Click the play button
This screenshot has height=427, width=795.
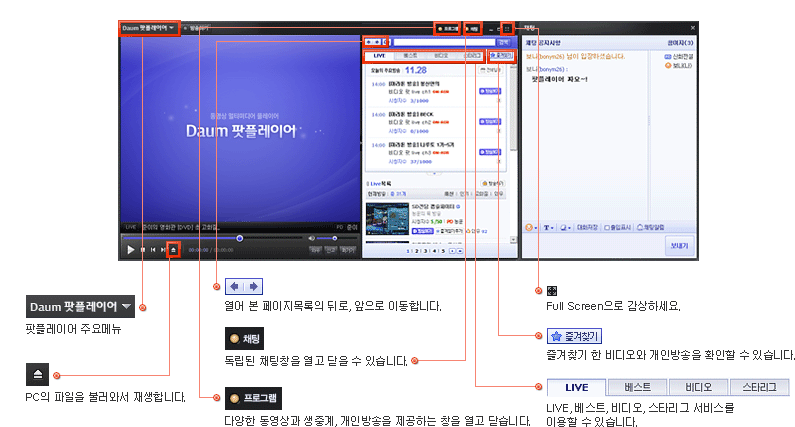131,250
